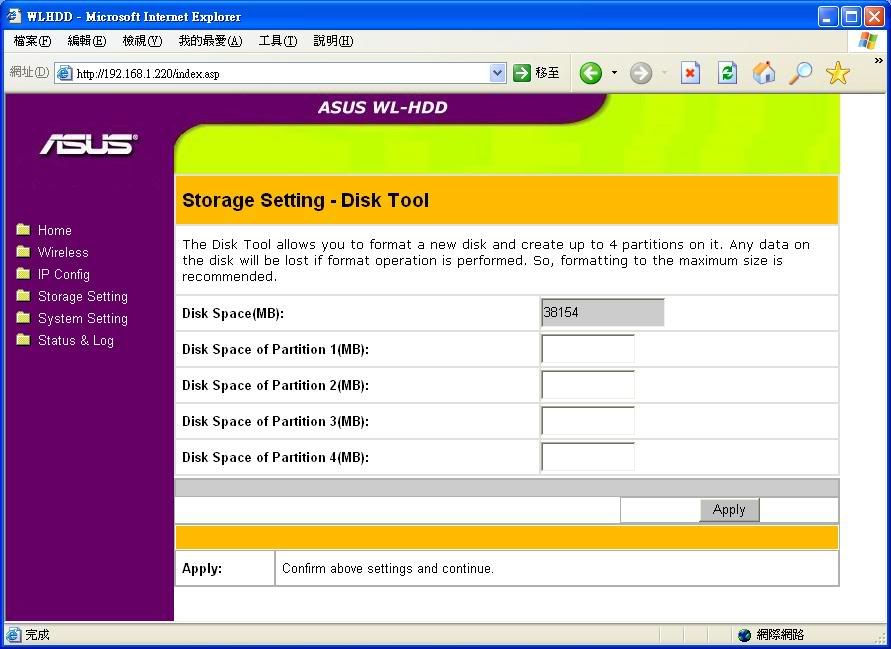Click the Storage Setting folder icon
Image resolution: width=891 pixels, height=649 pixels.
pos(23,295)
